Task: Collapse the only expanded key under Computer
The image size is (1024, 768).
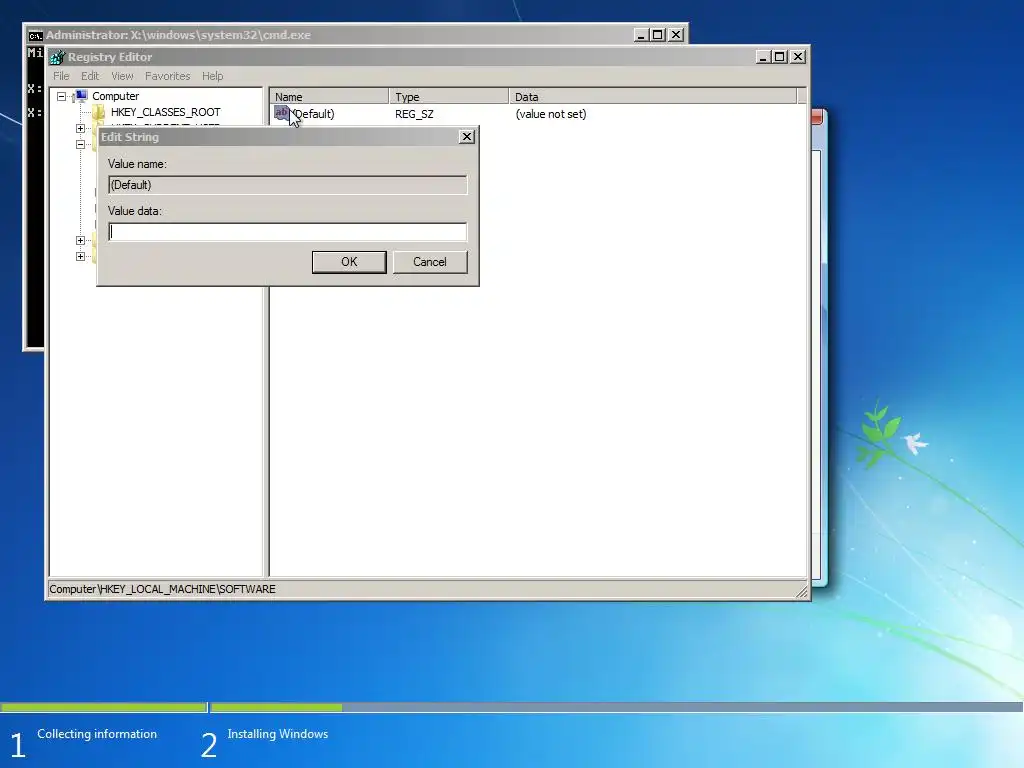Action: click(x=80, y=144)
